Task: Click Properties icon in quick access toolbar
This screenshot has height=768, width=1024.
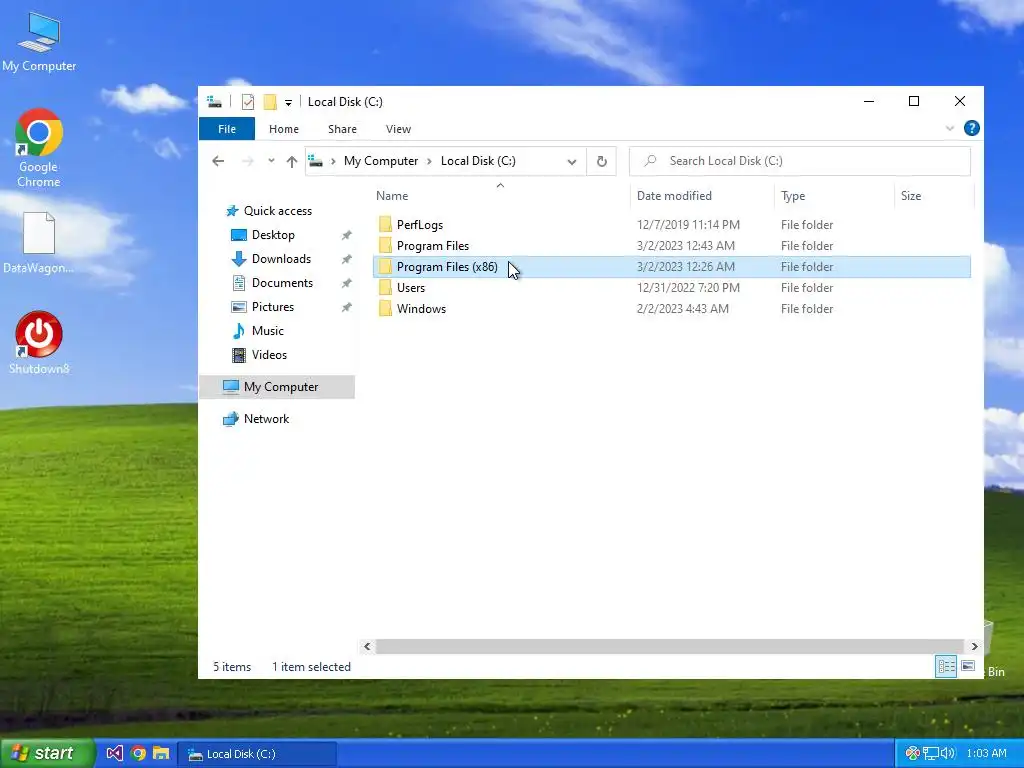Action: [x=248, y=102]
